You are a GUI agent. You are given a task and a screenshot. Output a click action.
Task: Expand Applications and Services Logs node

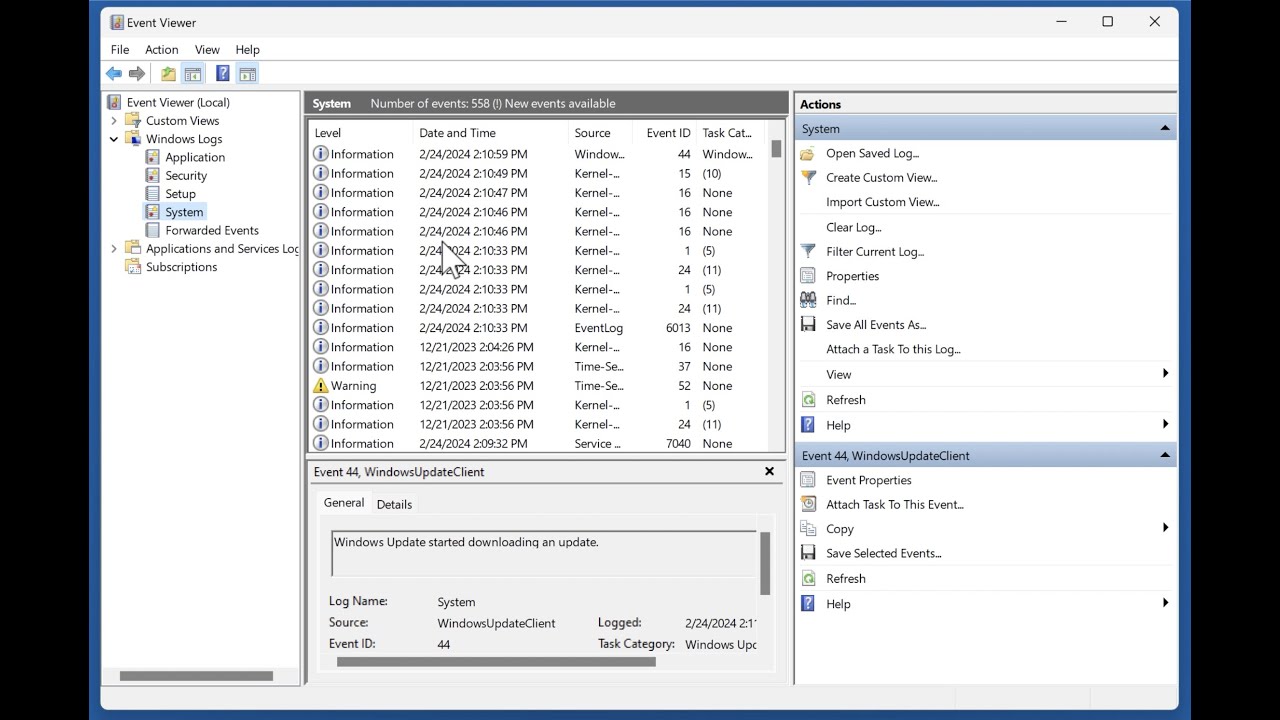pos(113,249)
